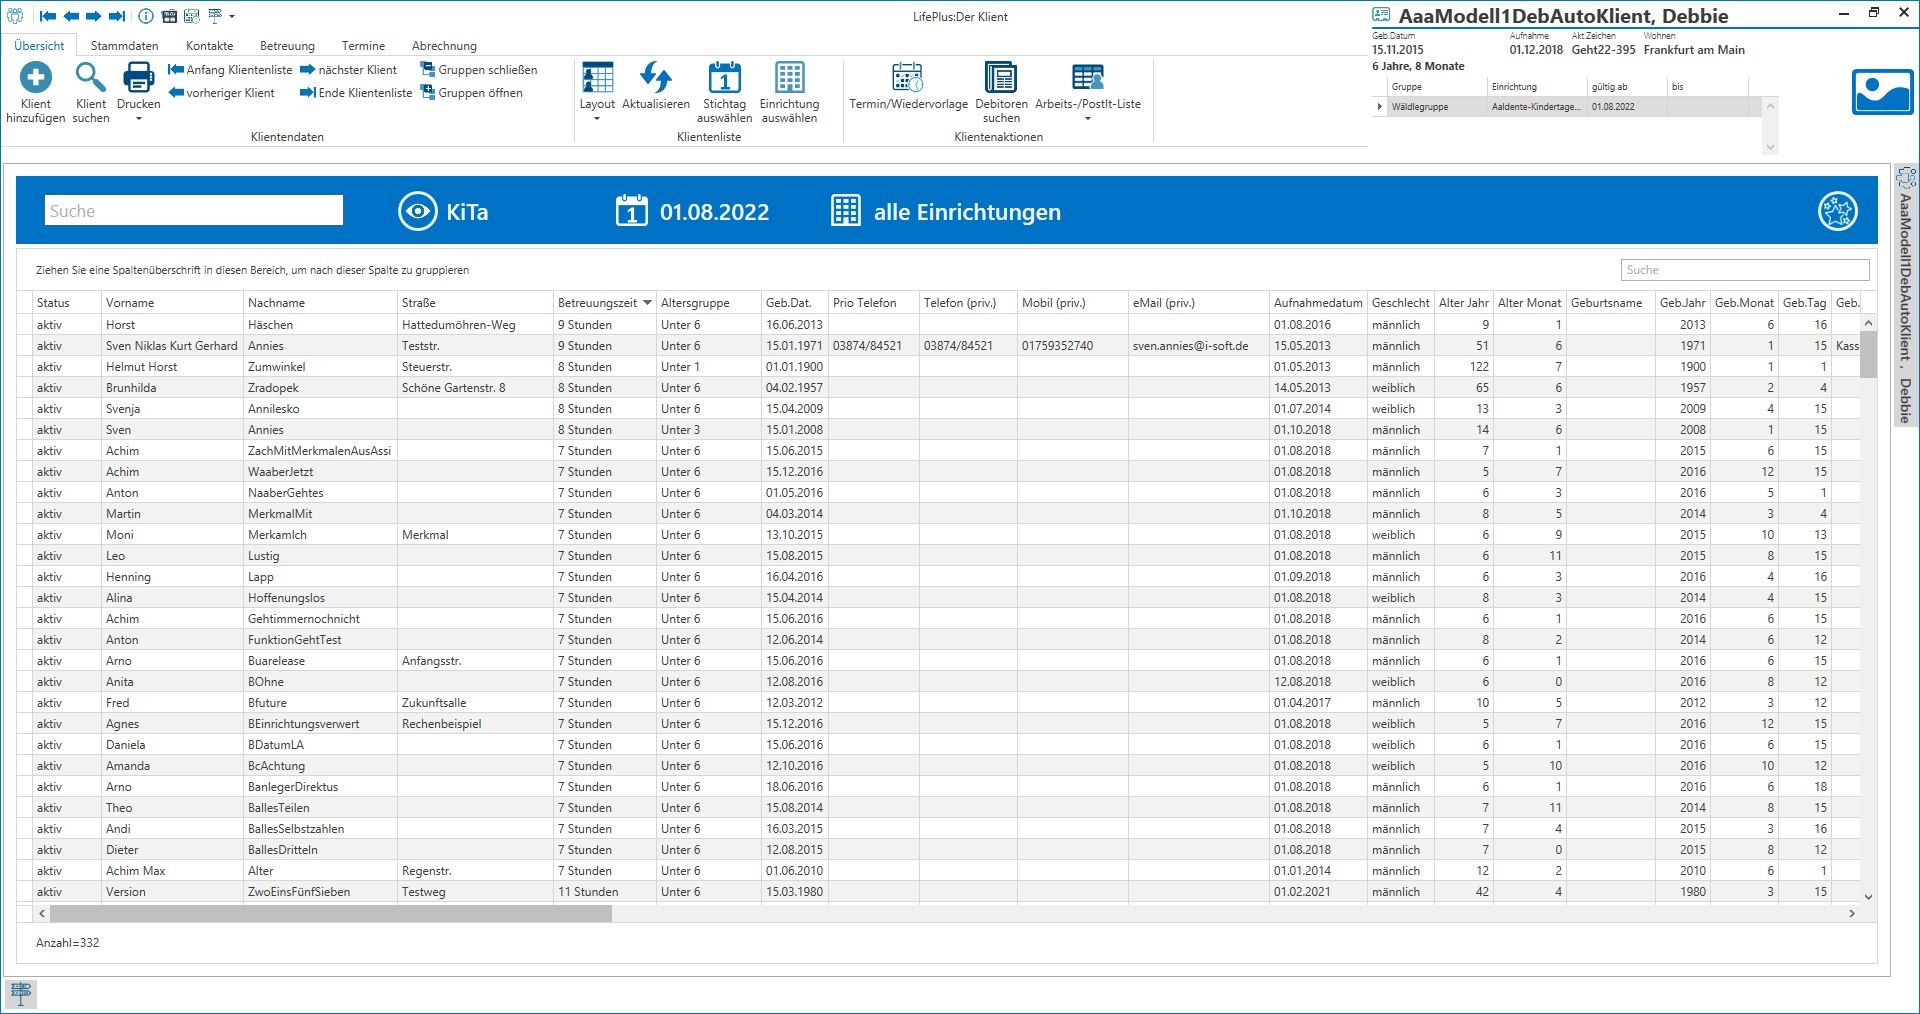Open Betreuungszeit column filter arrow
This screenshot has height=1014, width=1920.
[x=647, y=303]
